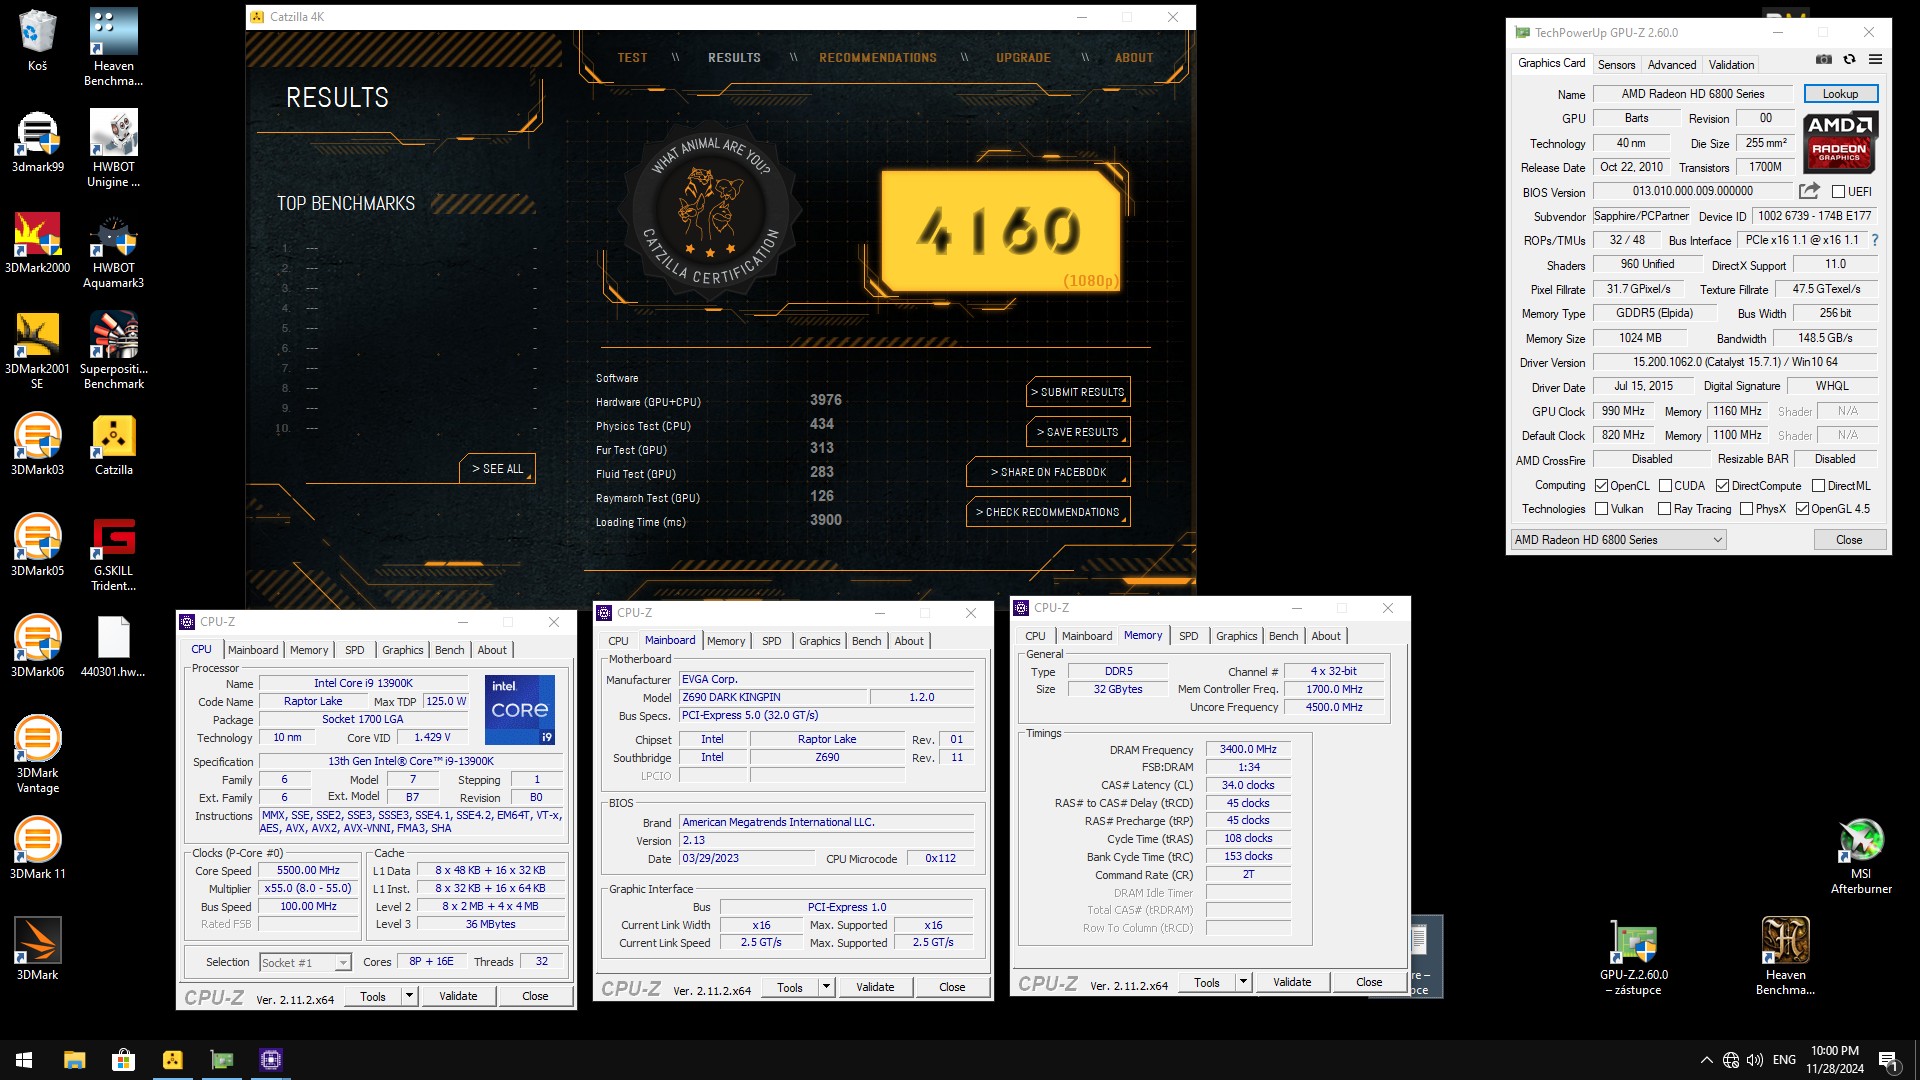
Task: Open RECOMMENDATIONS tab in Catzilla
Action: pos(878,58)
